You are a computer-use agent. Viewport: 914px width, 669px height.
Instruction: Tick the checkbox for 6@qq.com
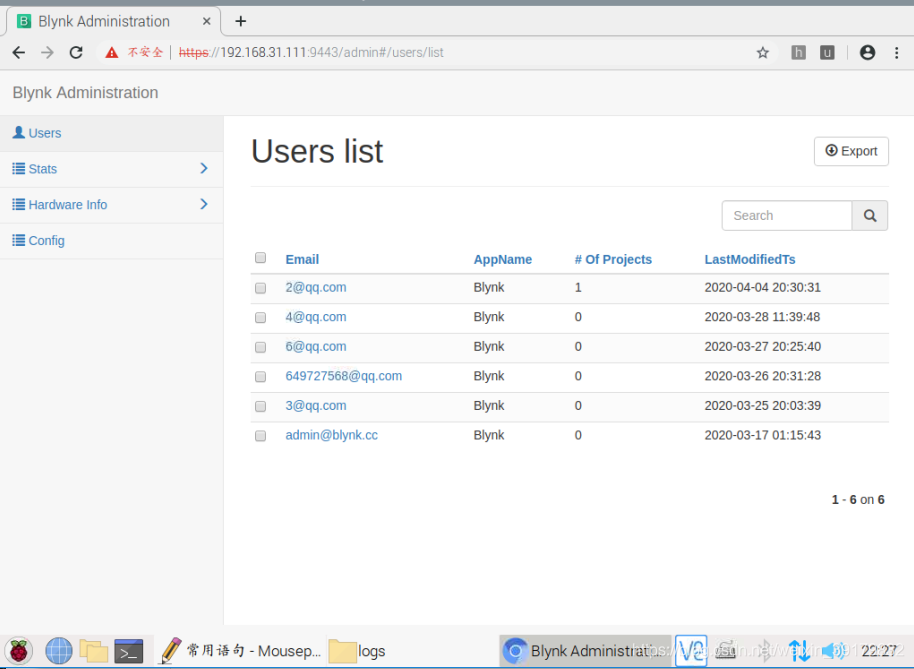261,347
